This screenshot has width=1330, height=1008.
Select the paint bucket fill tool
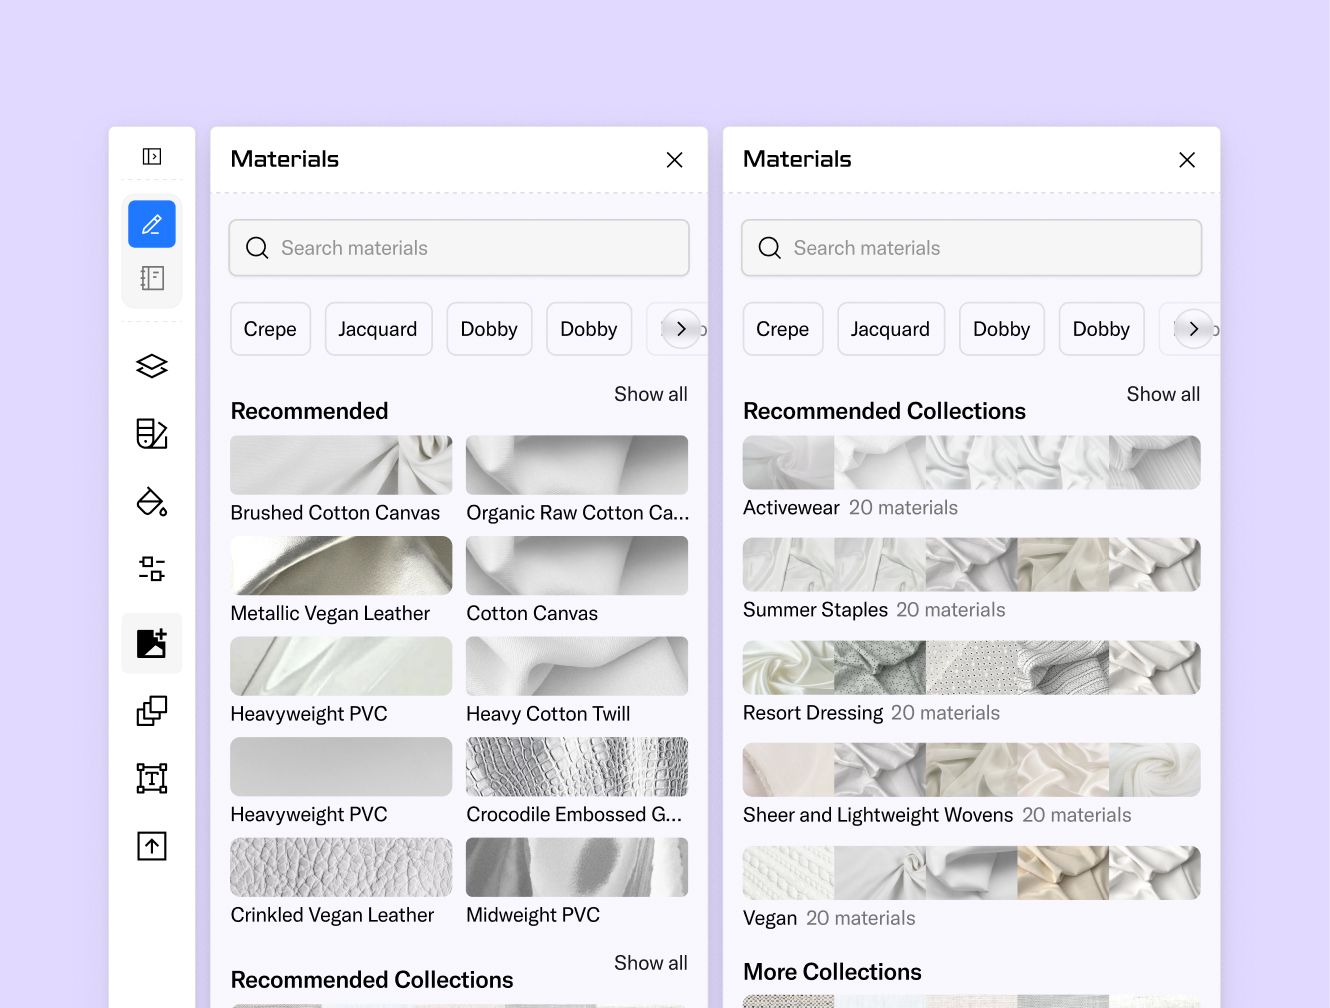tap(152, 501)
